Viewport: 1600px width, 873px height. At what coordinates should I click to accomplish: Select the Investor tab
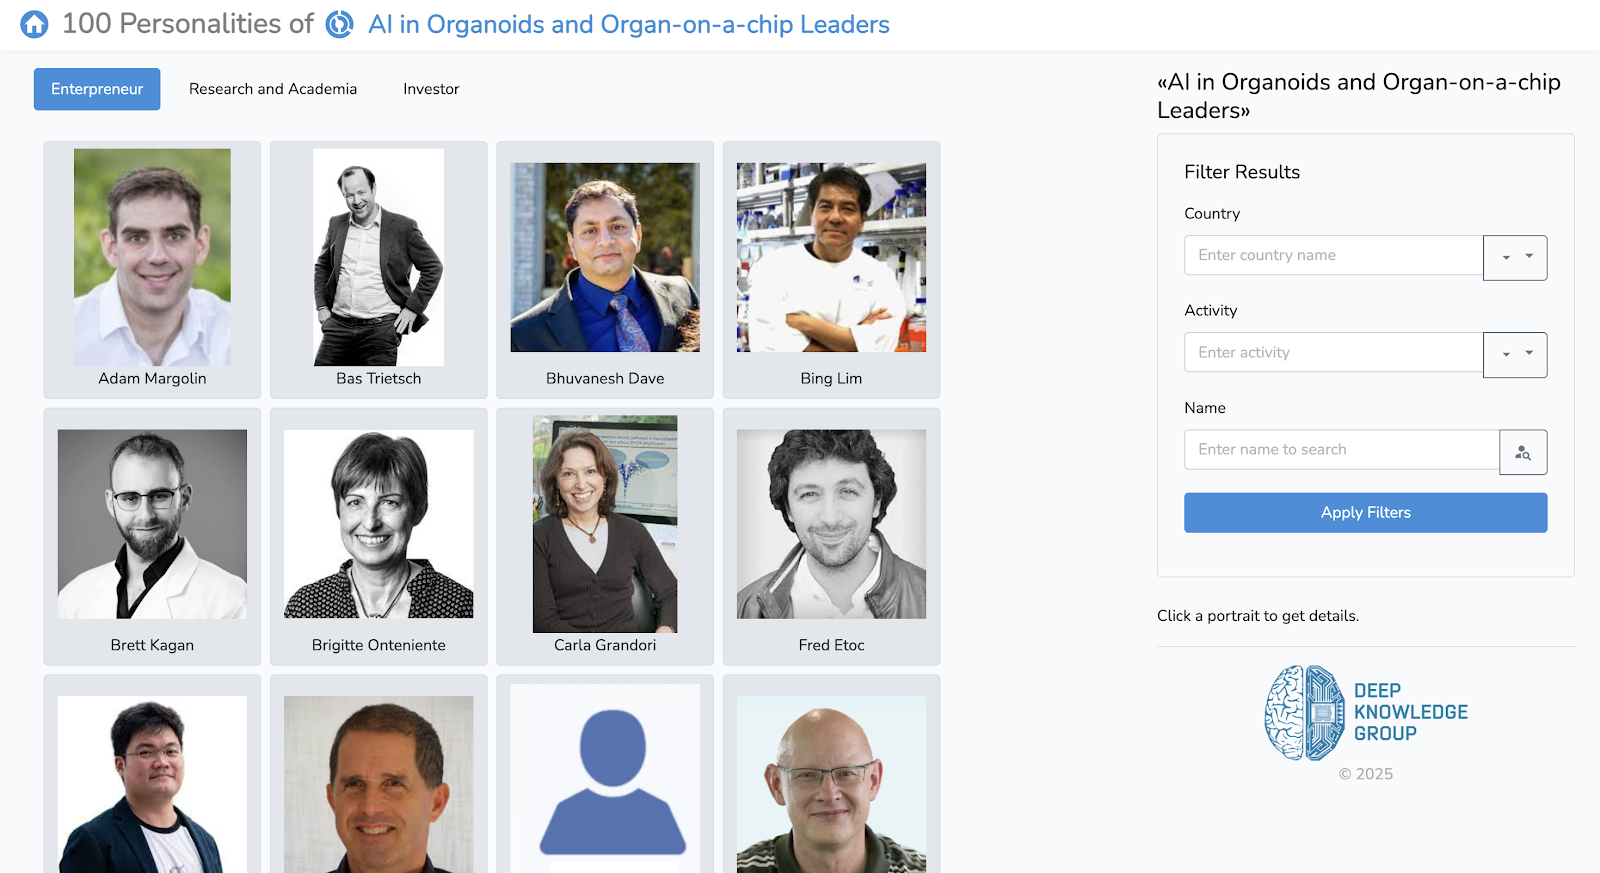(x=431, y=89)
